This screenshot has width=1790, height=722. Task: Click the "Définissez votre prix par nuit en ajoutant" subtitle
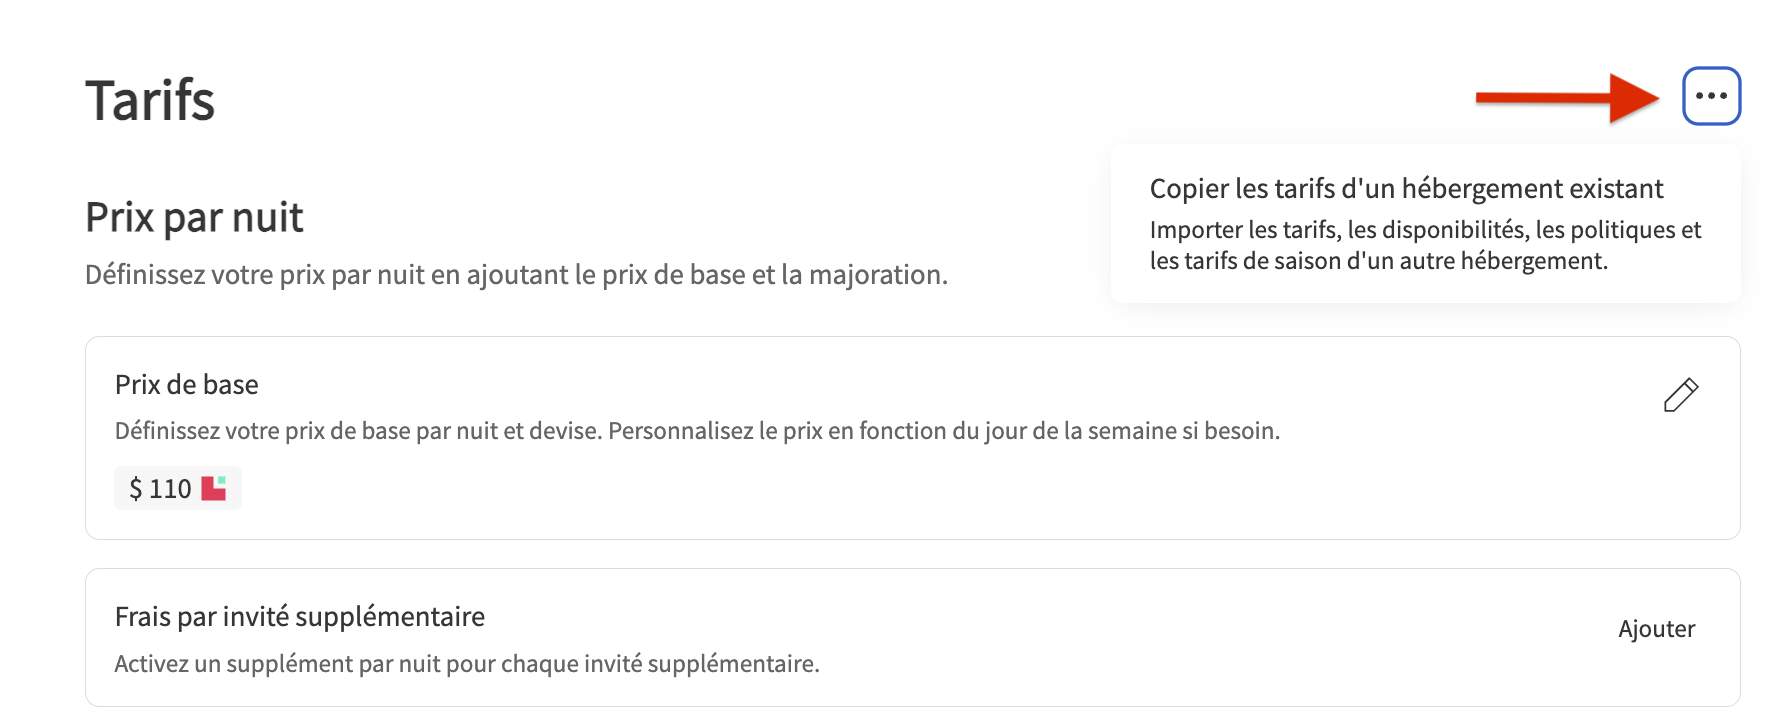tap(328, 275)
